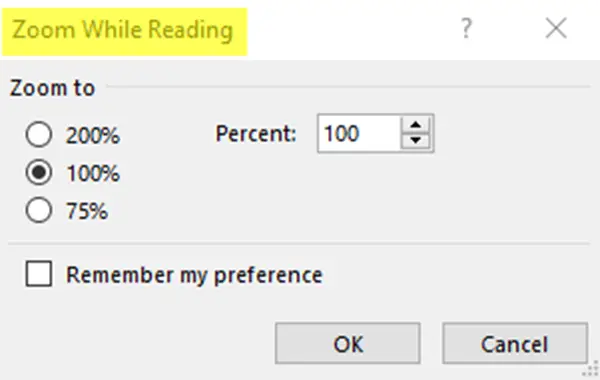This screenshot has width=600, height=380.
Task: Click the "75%" option label text
Action: coord(87,211)
